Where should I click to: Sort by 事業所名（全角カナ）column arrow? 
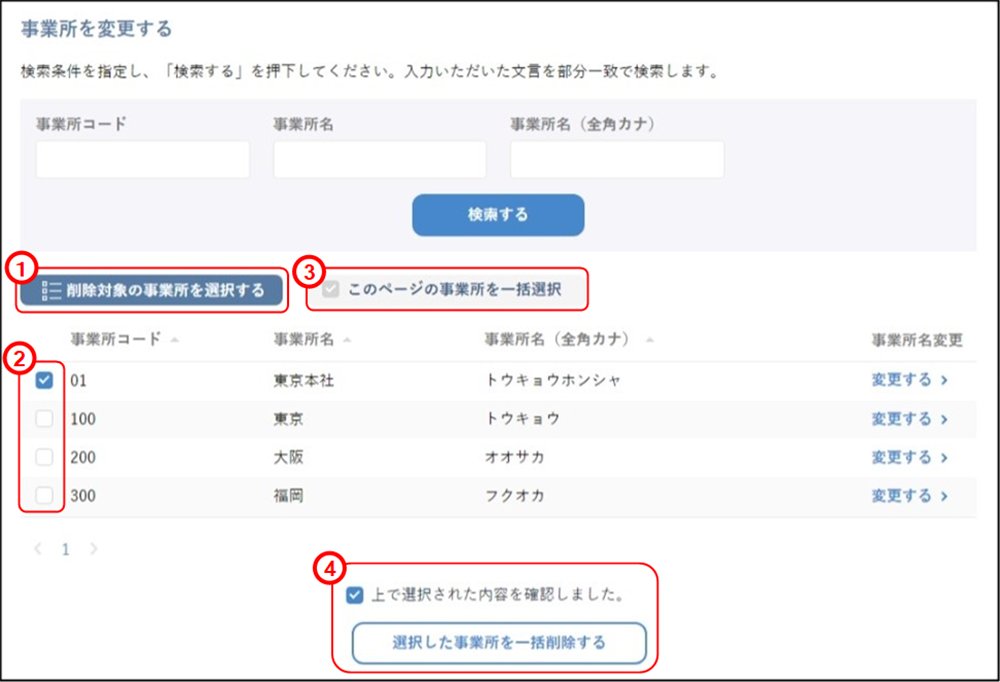[x=650, y=340]
